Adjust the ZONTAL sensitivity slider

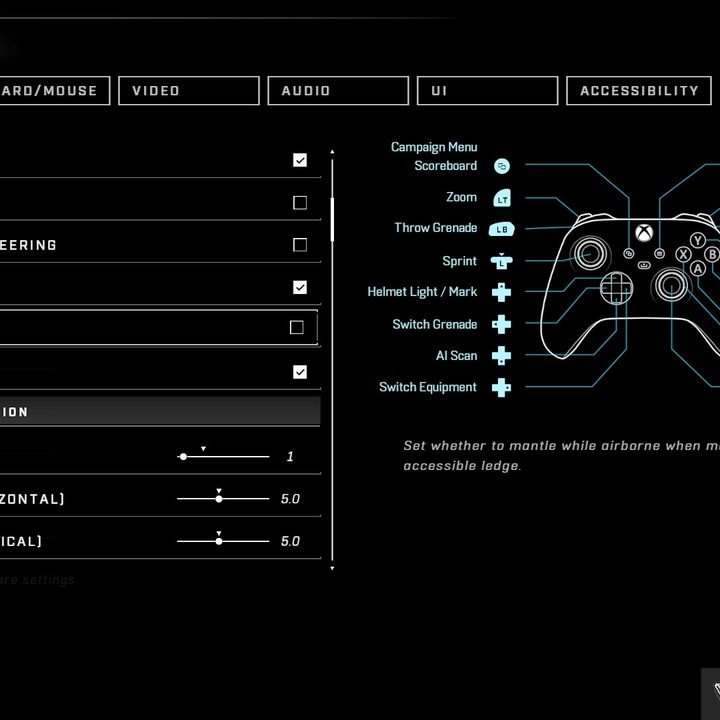[224, 499]
